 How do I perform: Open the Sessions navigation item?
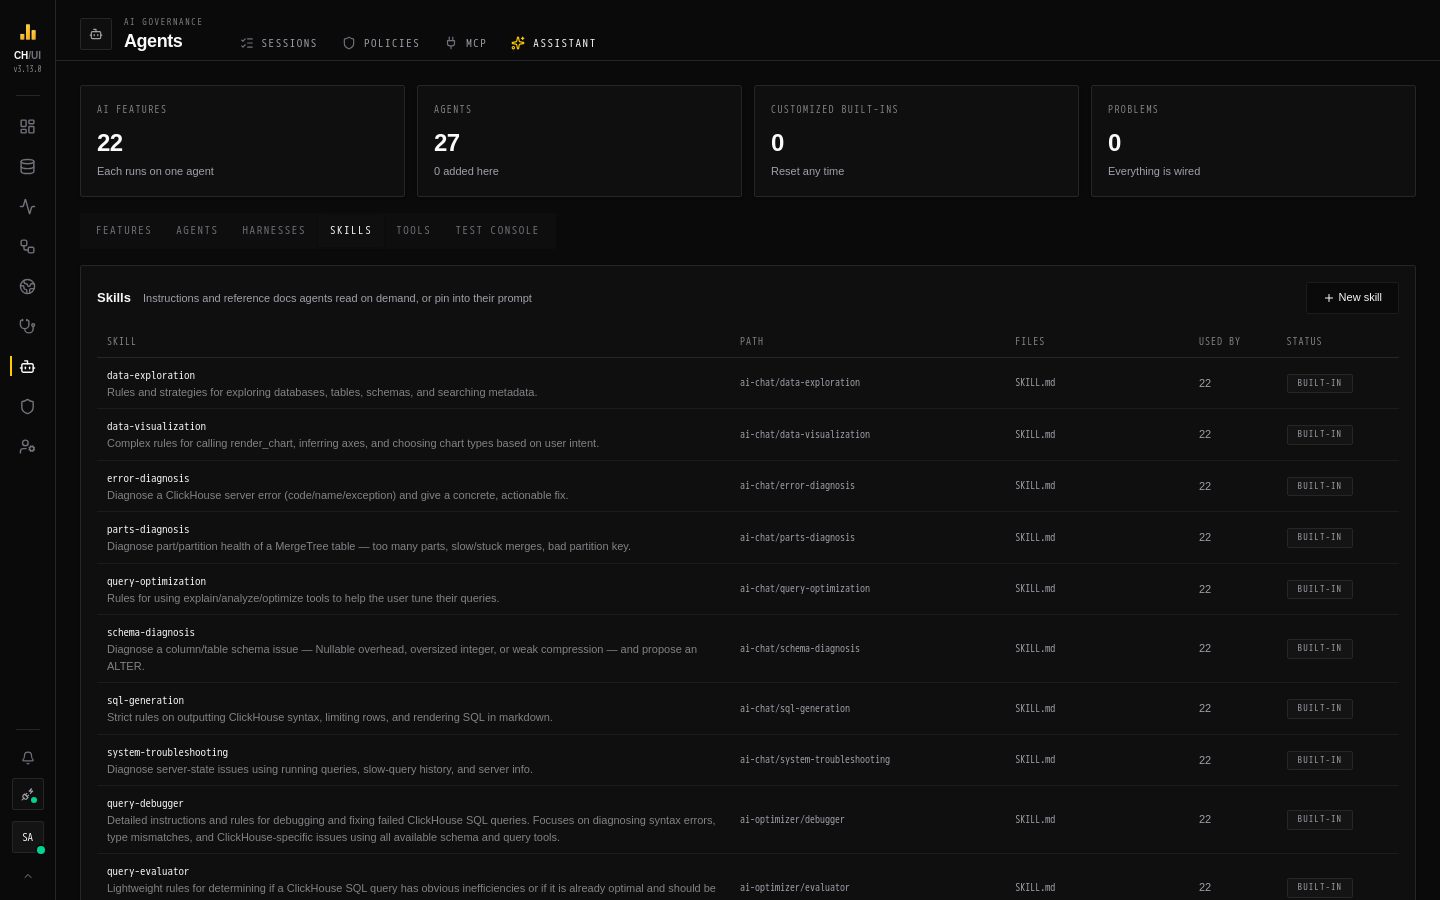point(279,43)
